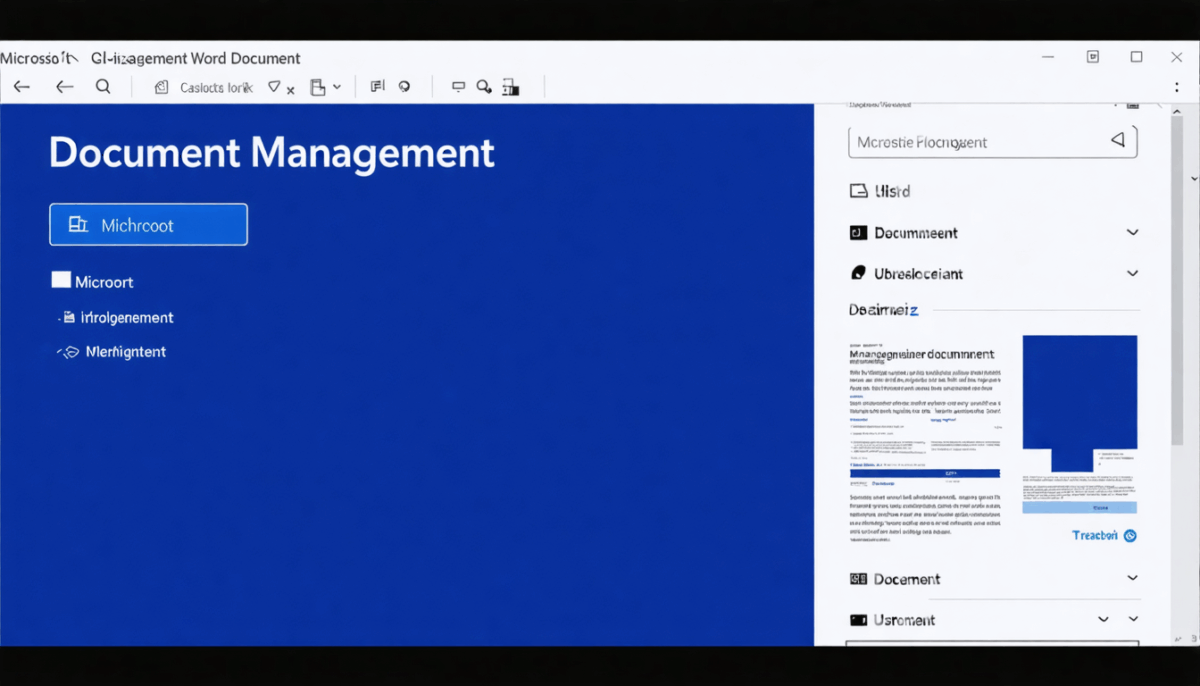
Task: Click the small icon at side panel header right
Action: pyautogui.click(x=1132, y=104)
